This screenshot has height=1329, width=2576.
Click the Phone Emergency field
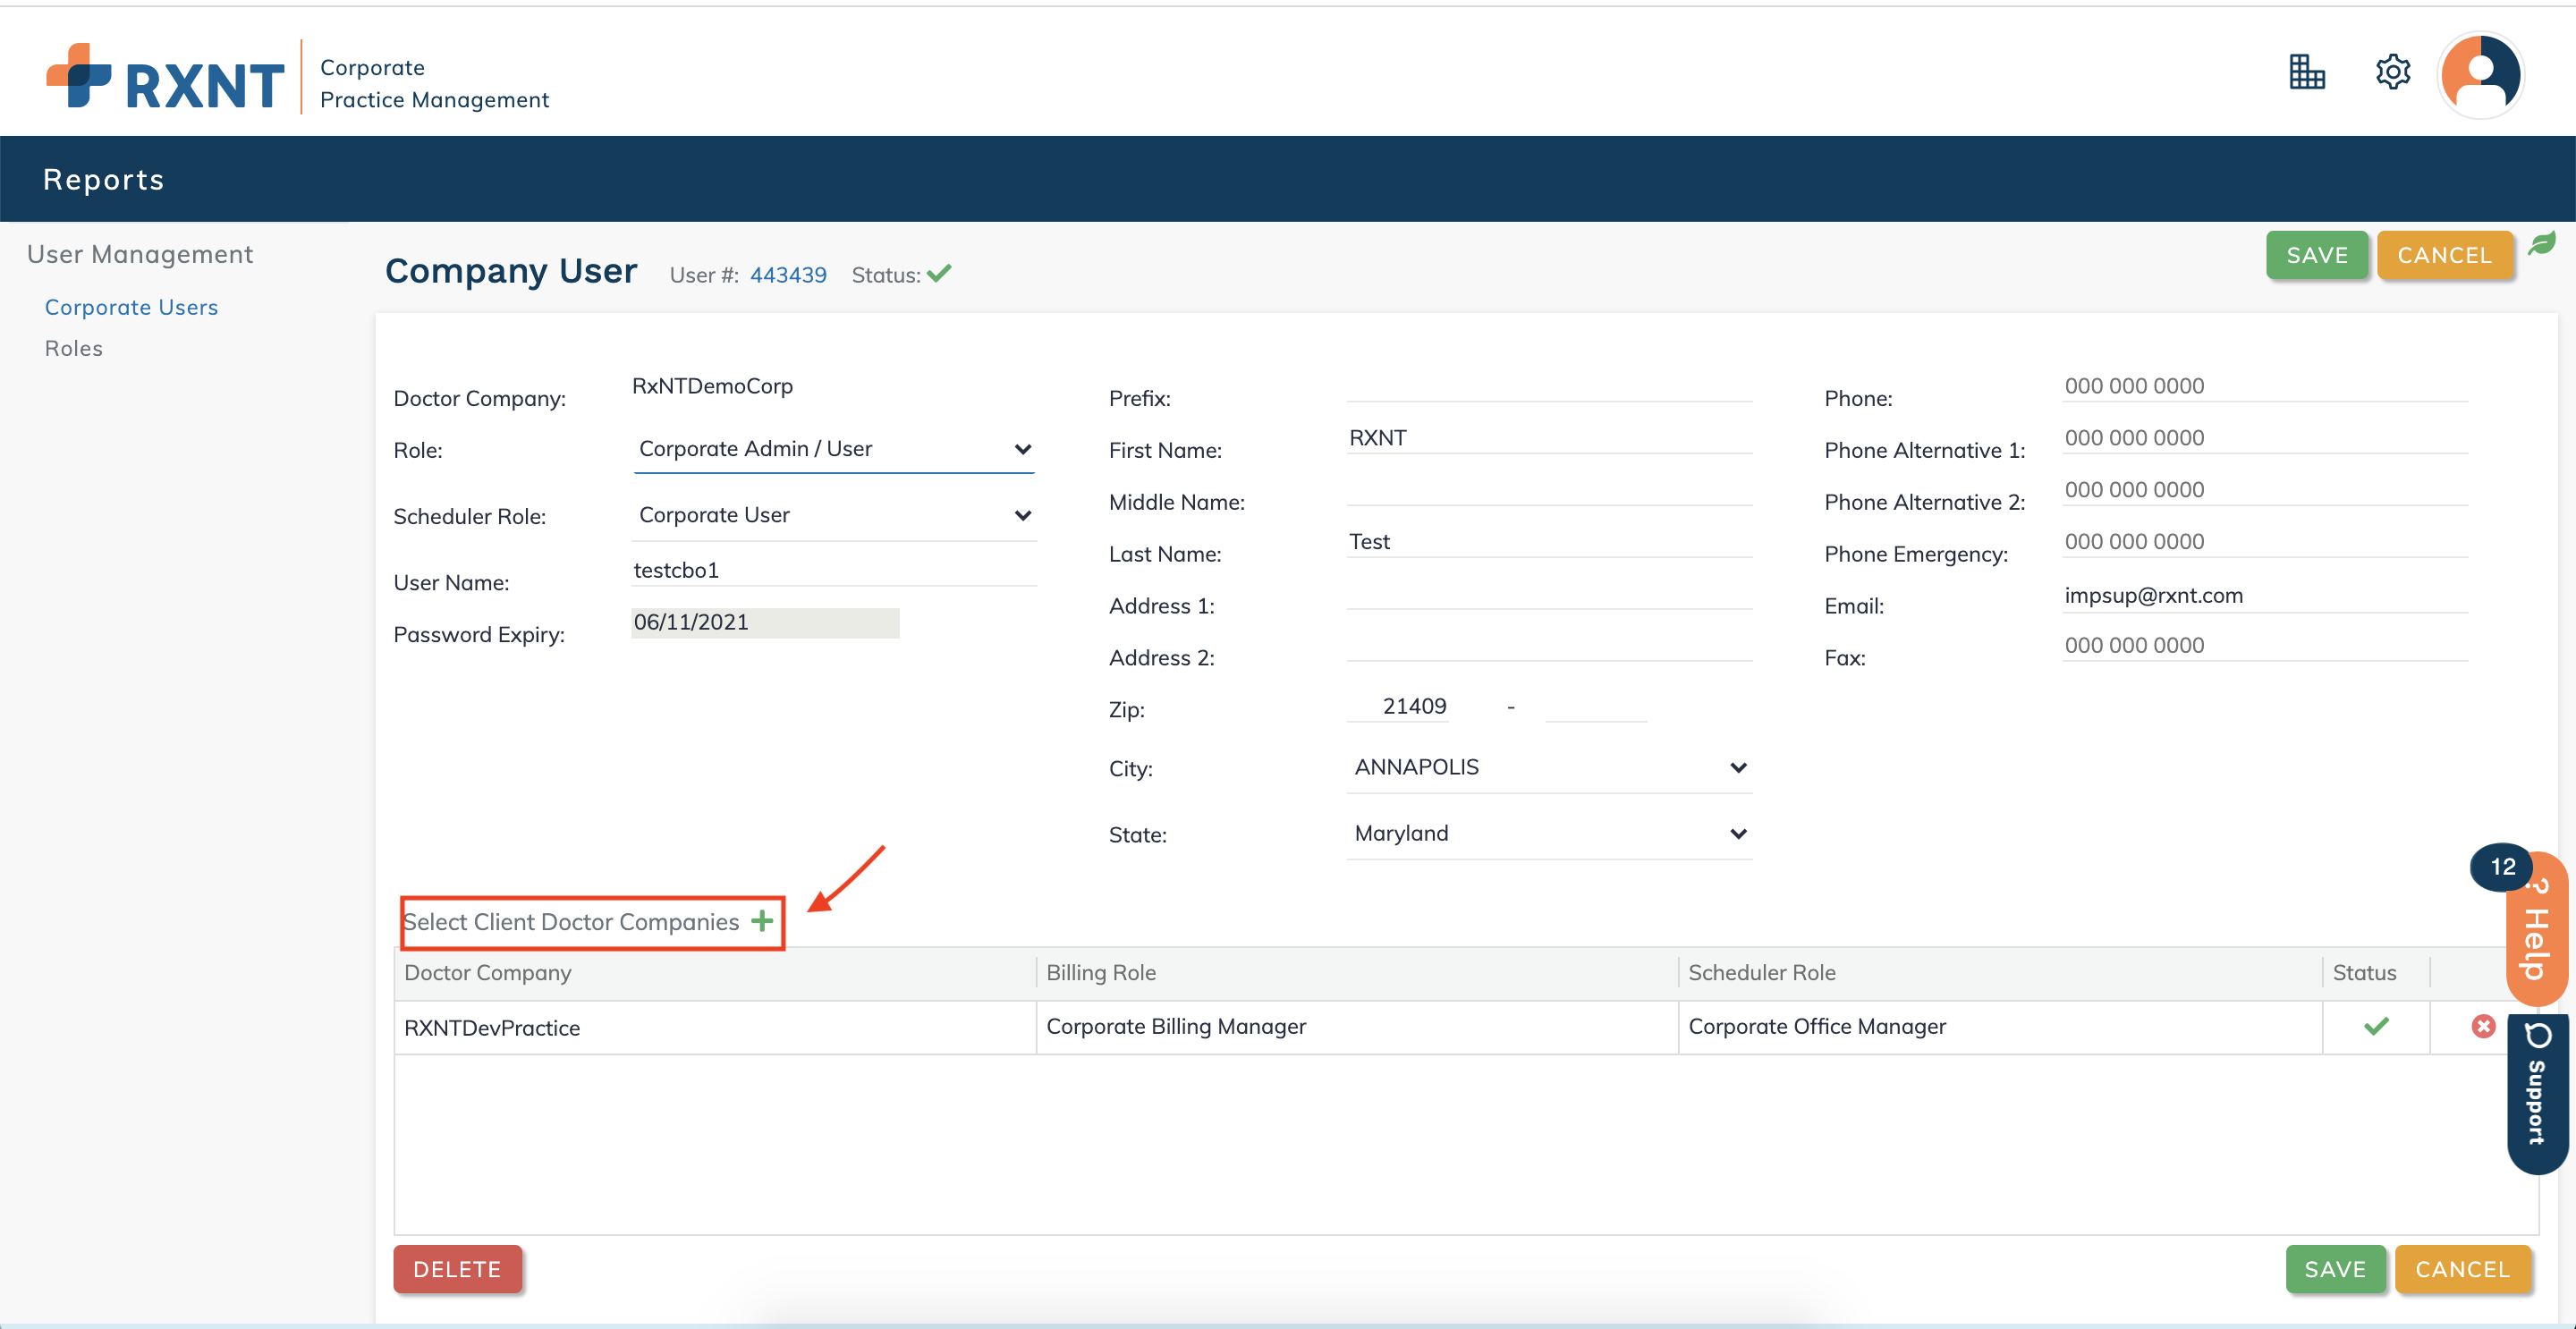pyautogui.click(x=2264, y=542)
